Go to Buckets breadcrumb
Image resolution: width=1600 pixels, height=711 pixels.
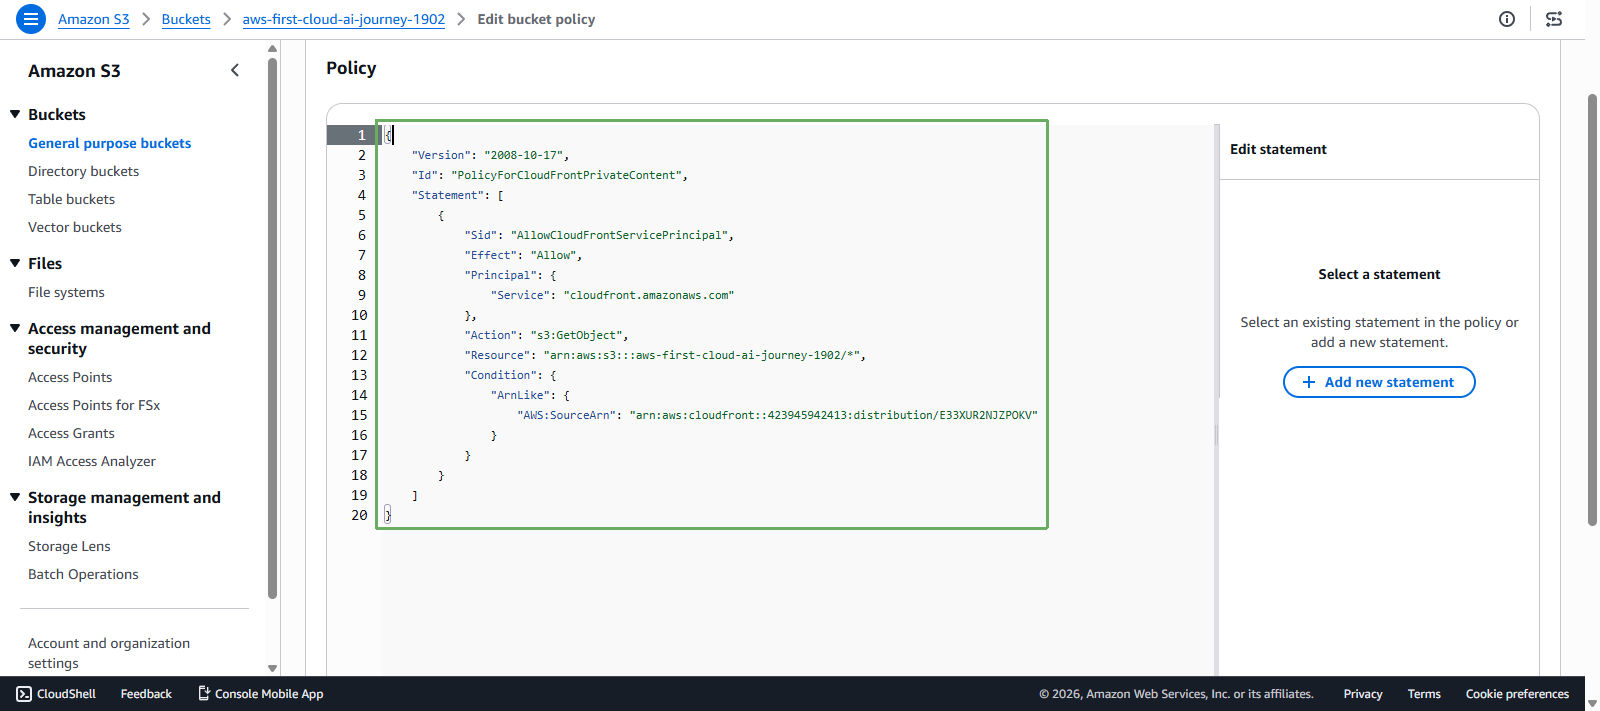[186, 19]
